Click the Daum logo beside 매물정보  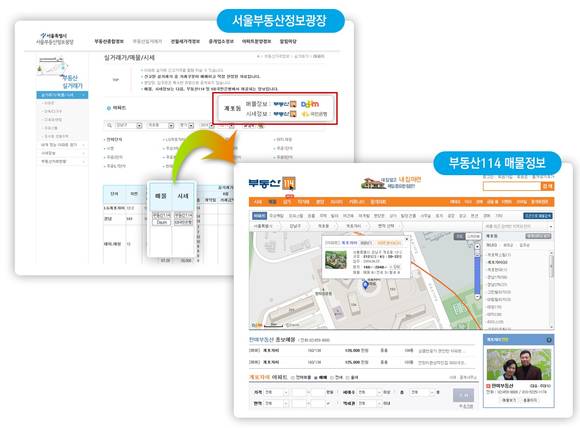click(310, 104)
